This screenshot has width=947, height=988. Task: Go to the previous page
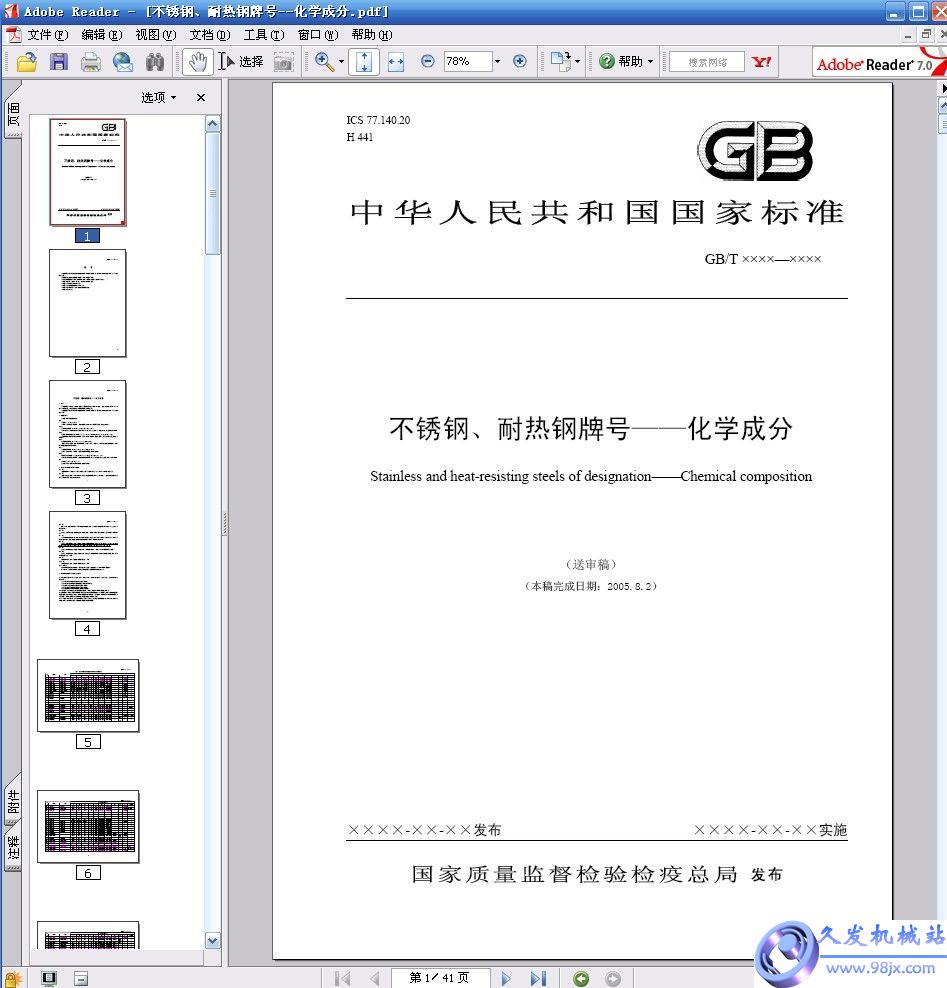click(x=375, y=978)
